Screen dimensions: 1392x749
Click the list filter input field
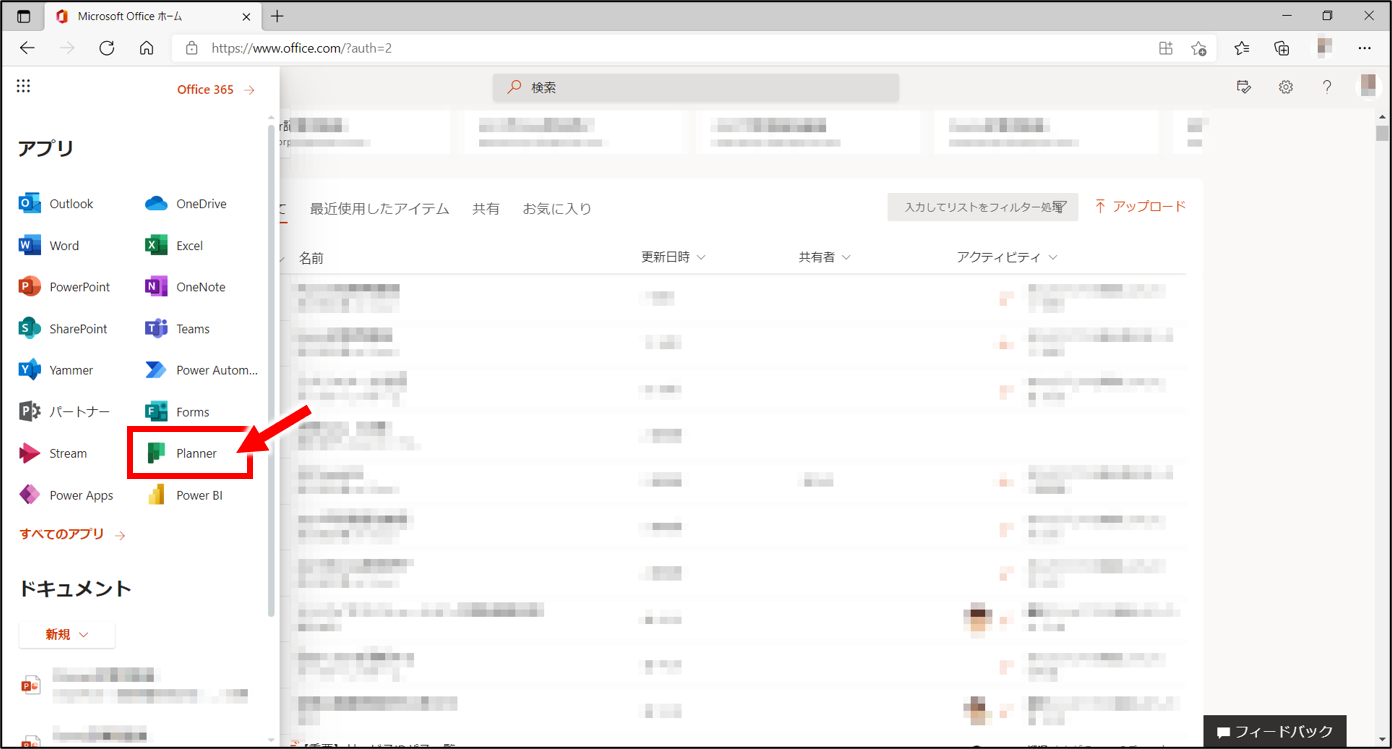tap(983, 207)
